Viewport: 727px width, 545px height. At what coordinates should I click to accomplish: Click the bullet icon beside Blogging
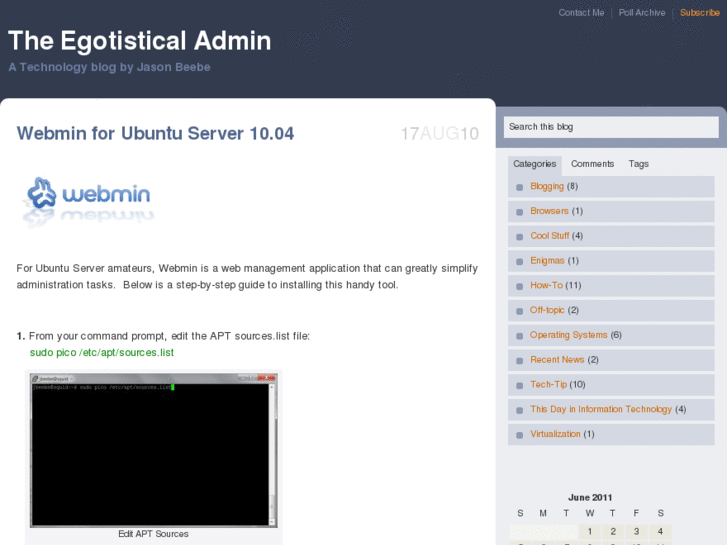tap(519, 187)
